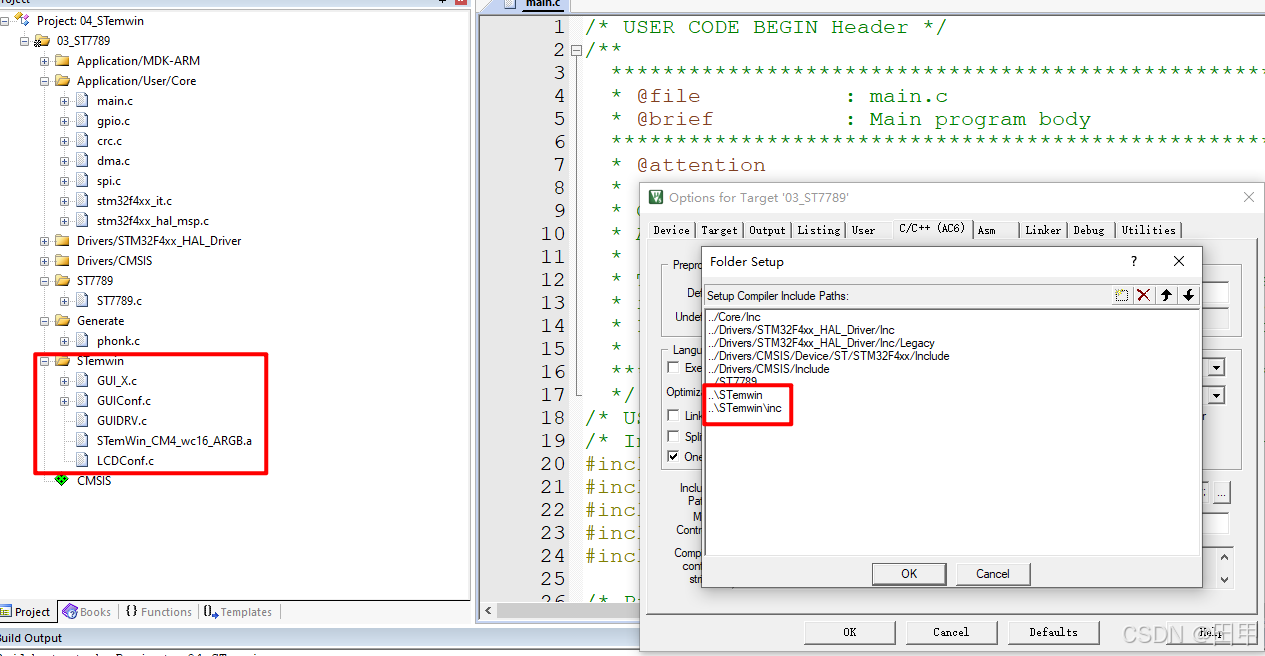Open the Listing tab
This screenshot has width=1265, height=656.
819,230
